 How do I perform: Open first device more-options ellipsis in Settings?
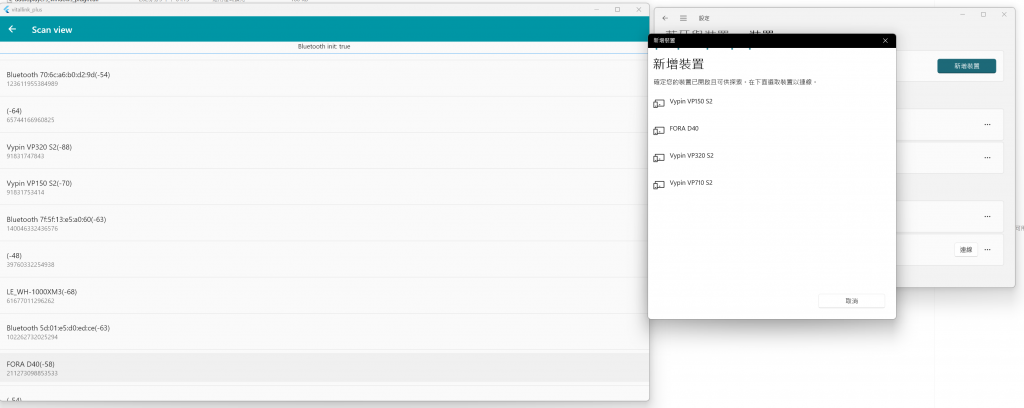(987, 125)
